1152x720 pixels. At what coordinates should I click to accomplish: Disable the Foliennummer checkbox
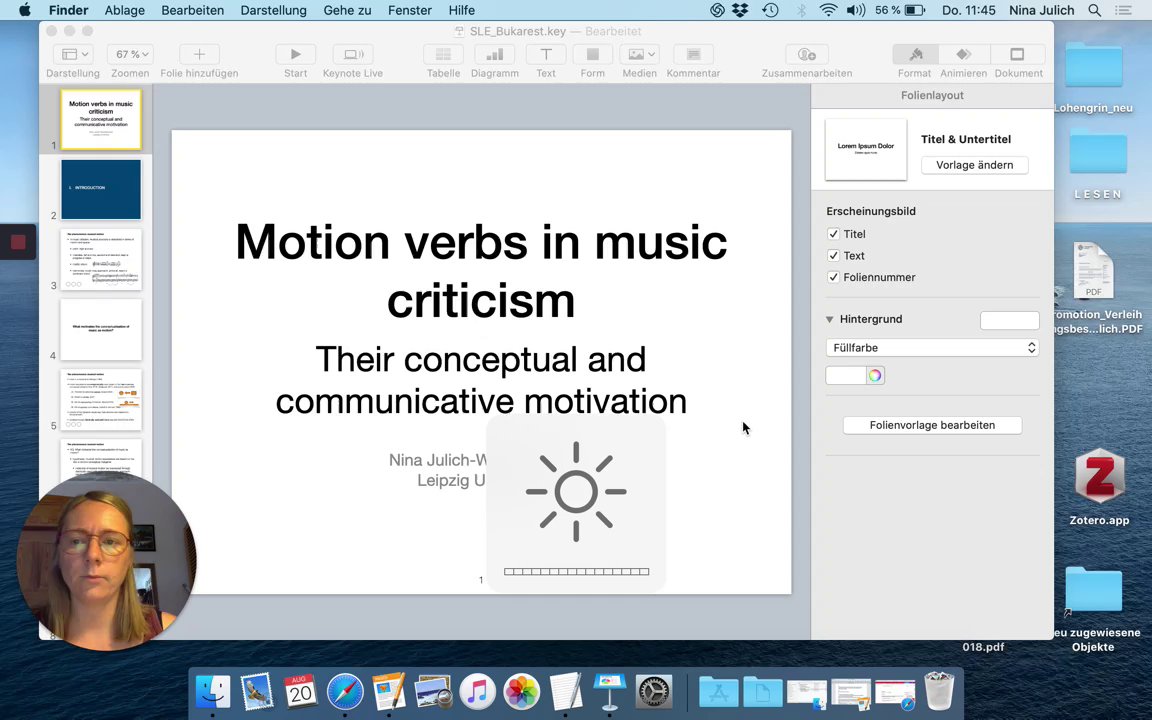833,277
